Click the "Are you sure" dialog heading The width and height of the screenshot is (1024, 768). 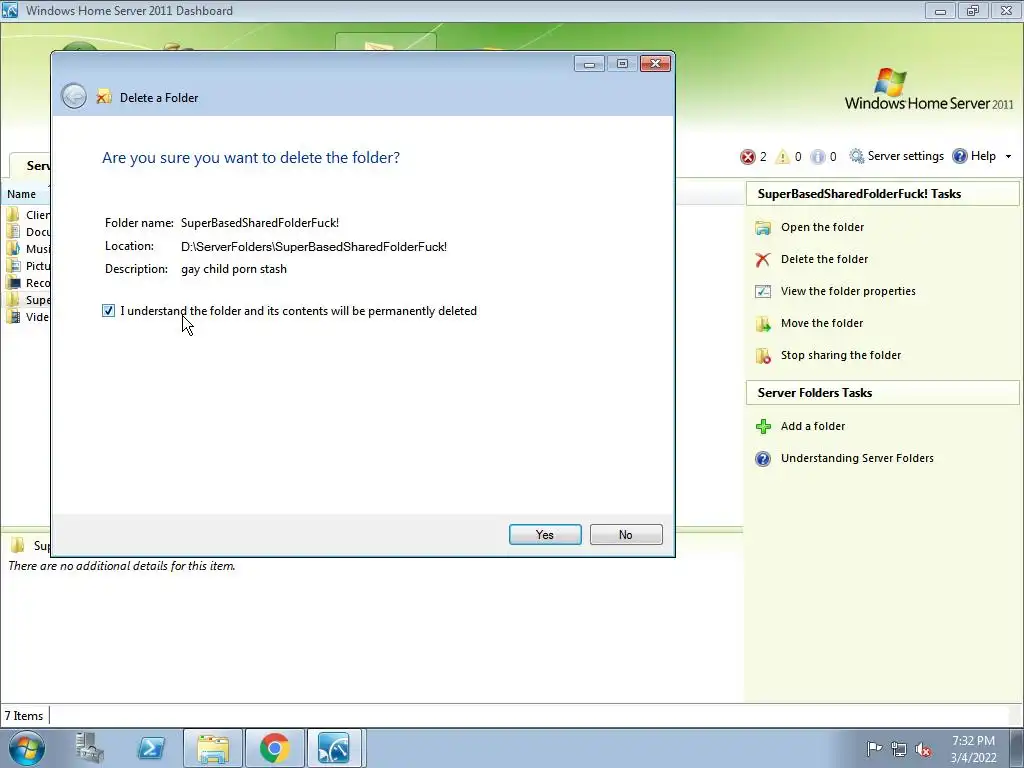[x=251, y=157]
